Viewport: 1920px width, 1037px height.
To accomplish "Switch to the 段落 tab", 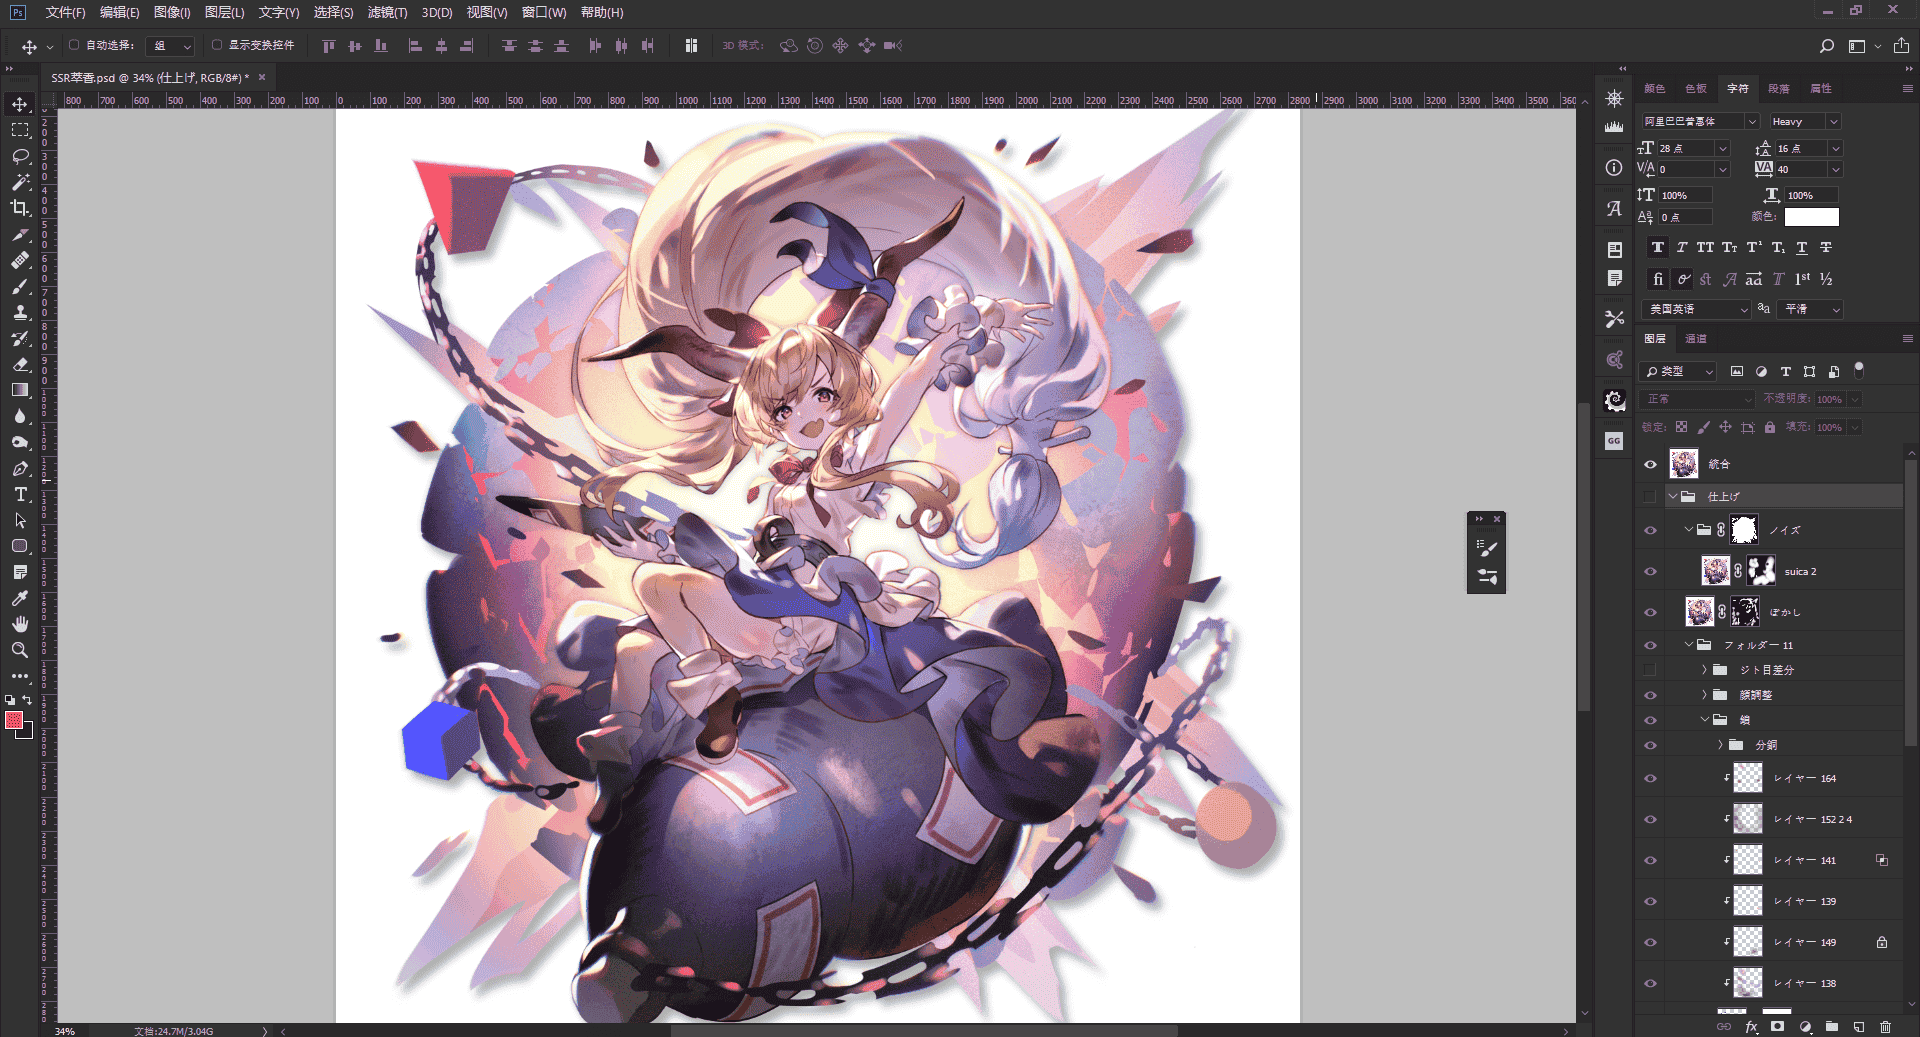I will (1779, 88).
